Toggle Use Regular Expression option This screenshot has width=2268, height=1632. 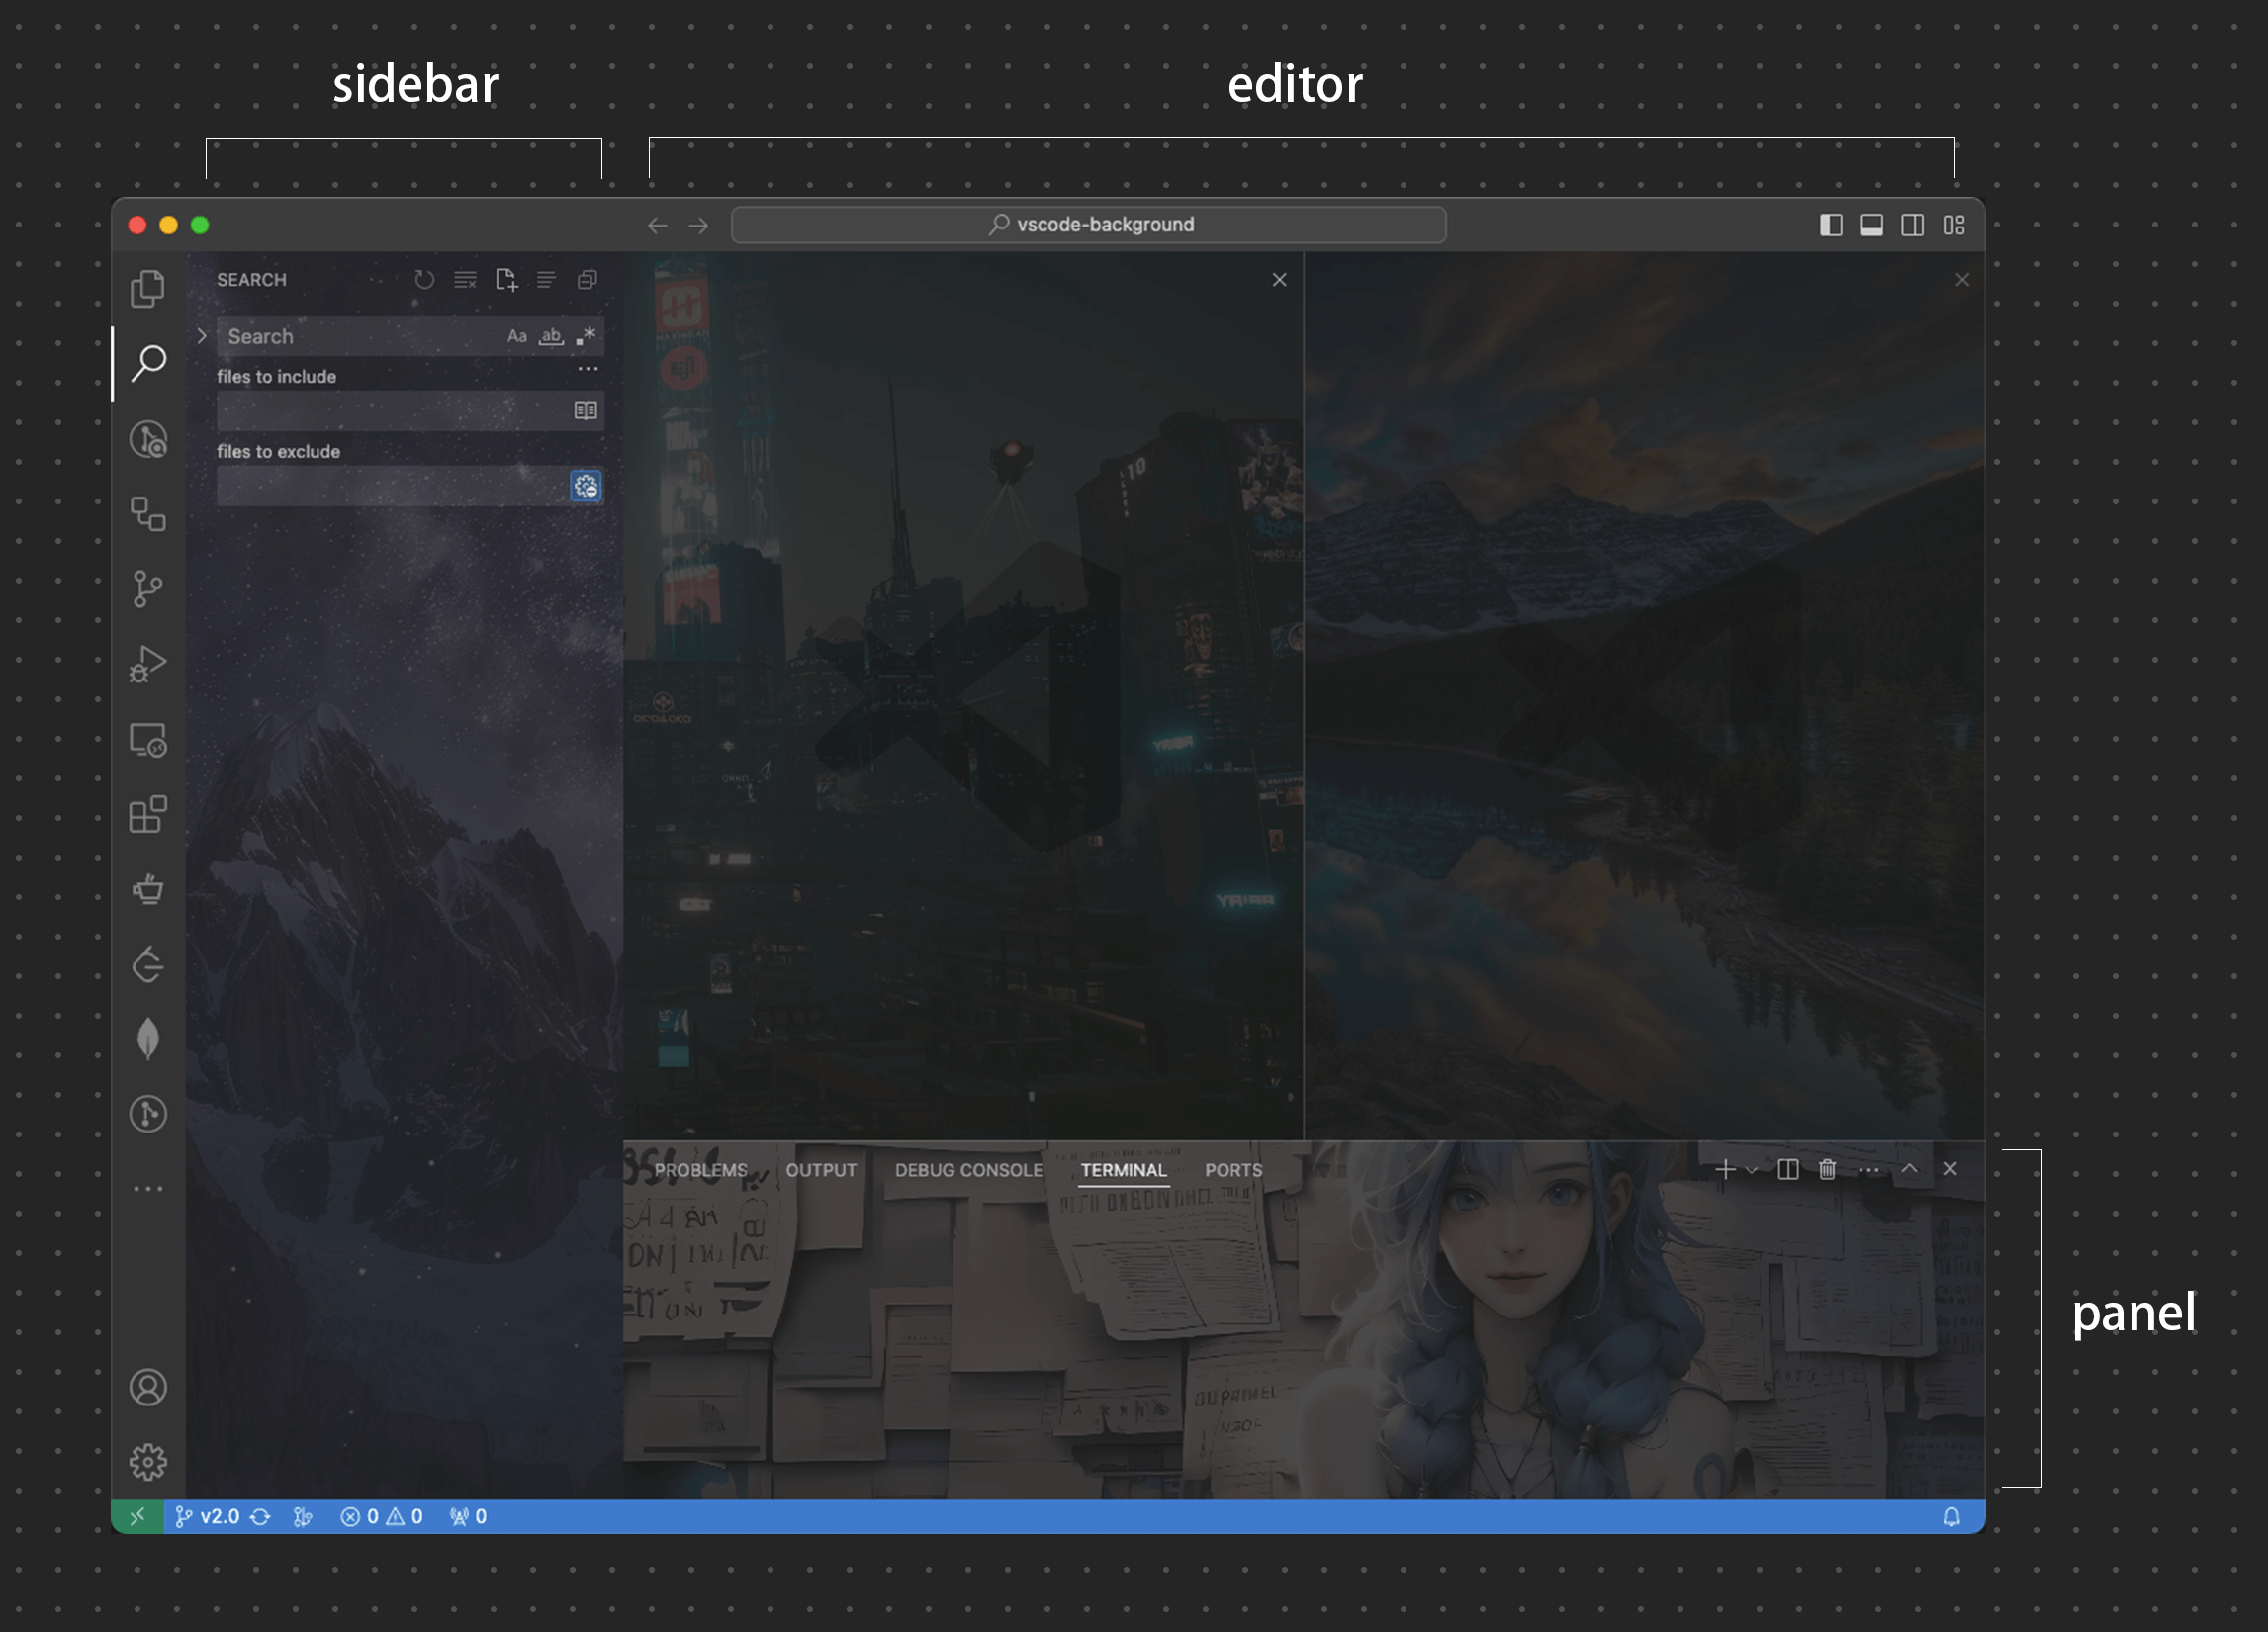coord(586,336)
